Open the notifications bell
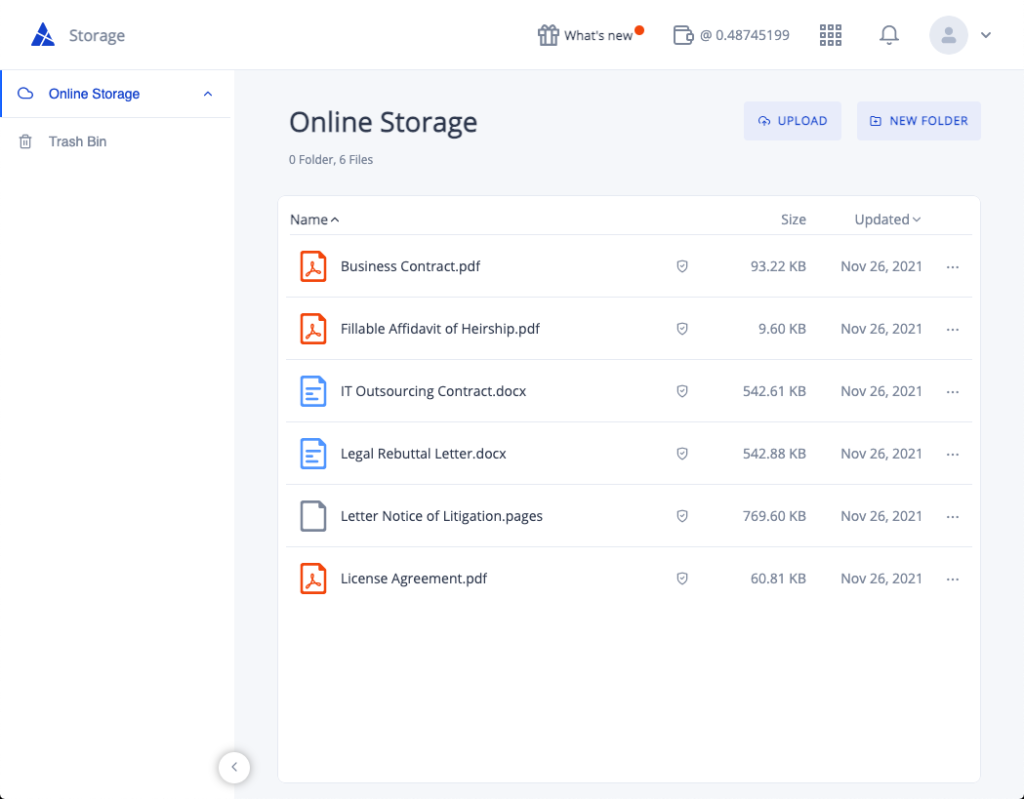 [x=889, y=35]
